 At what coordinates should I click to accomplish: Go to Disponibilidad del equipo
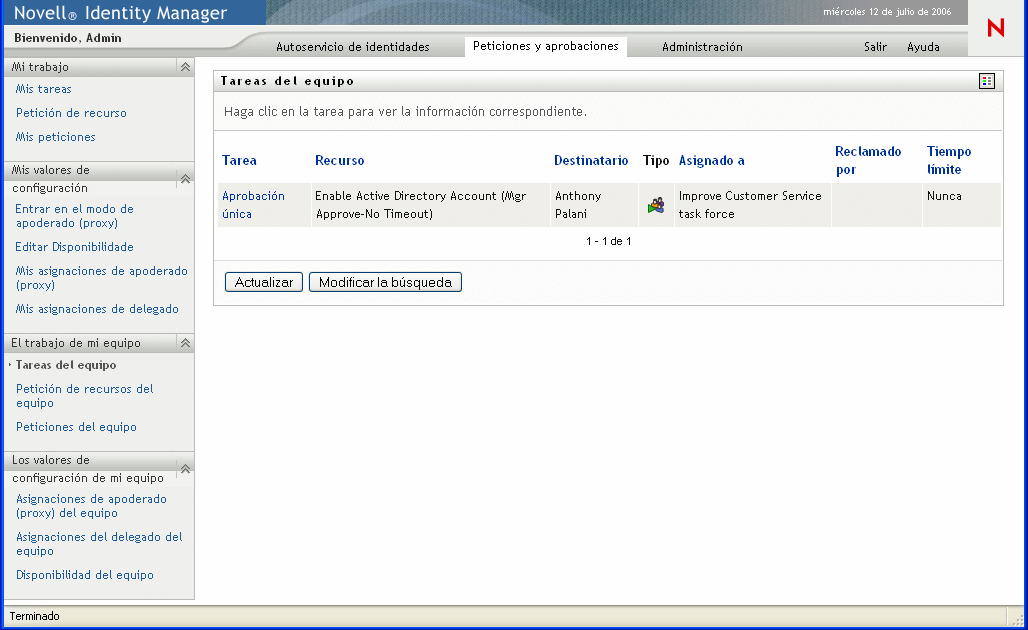pos(85,575)
